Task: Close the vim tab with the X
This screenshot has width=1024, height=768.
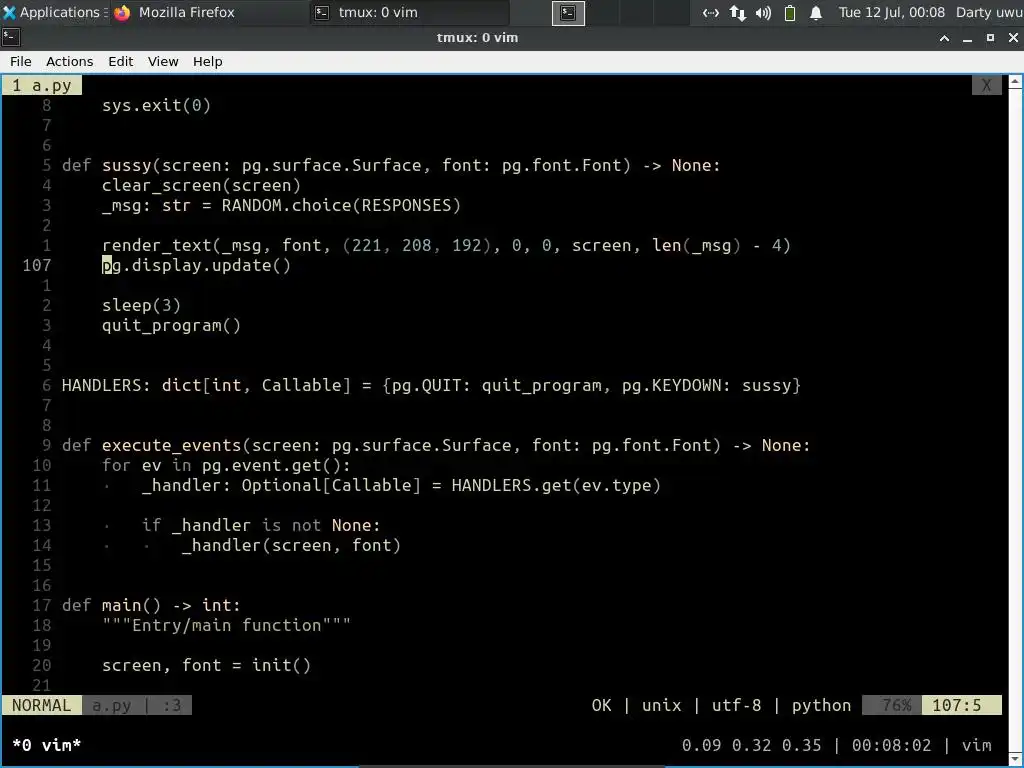Action: point(987,86)
